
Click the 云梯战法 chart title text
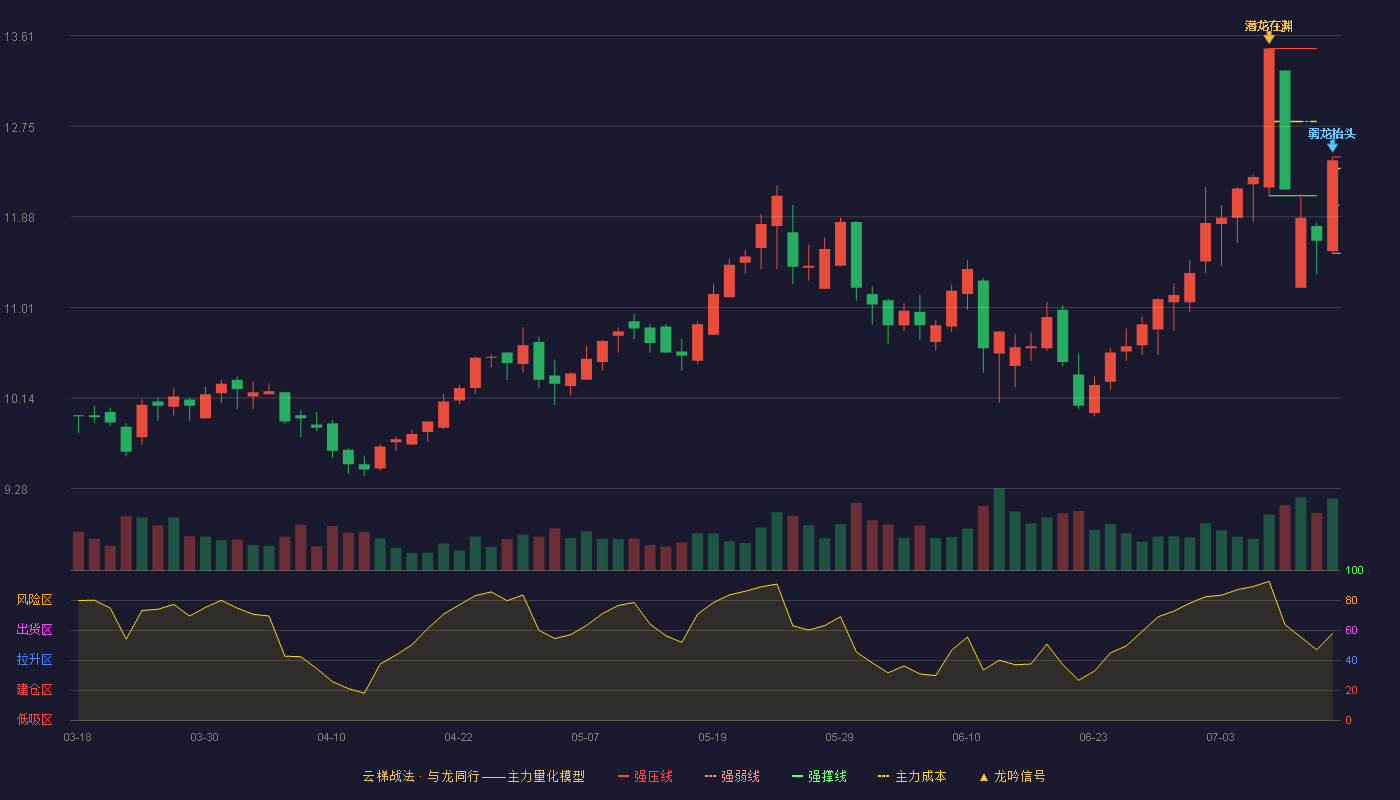point(388,776)
